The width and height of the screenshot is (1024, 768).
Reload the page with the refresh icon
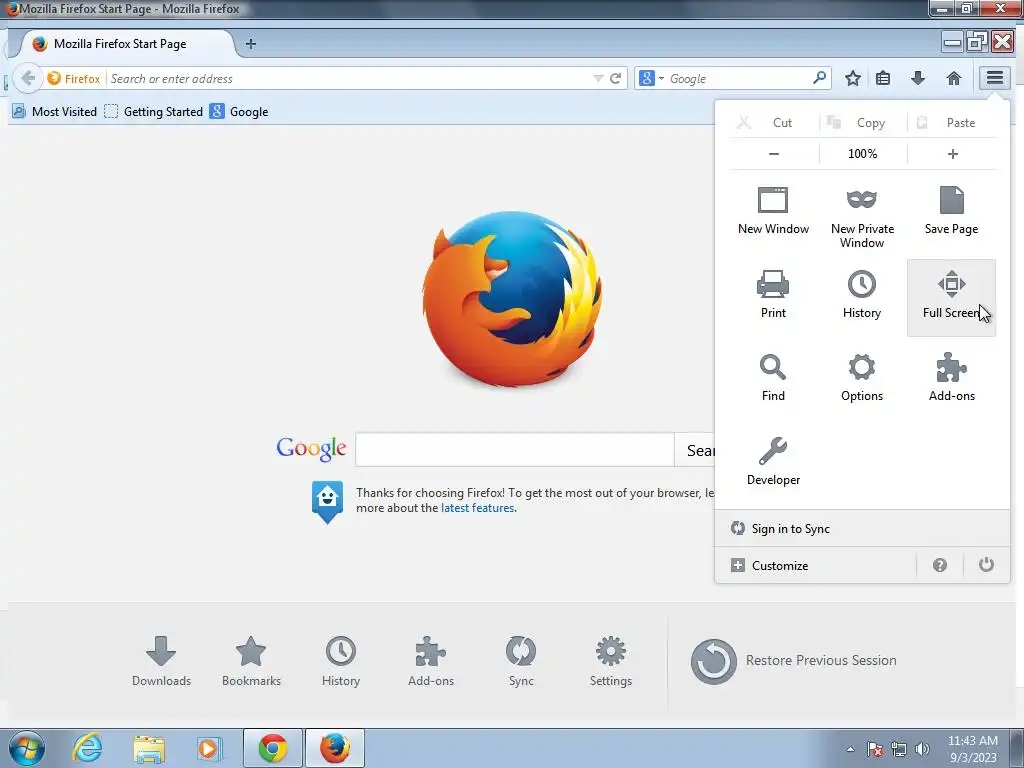(615, 78)
